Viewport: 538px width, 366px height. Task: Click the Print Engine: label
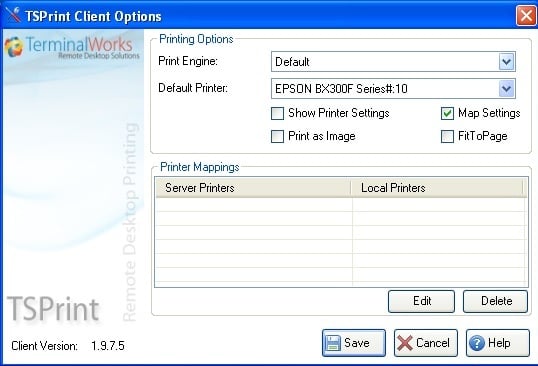coord(188,61)
